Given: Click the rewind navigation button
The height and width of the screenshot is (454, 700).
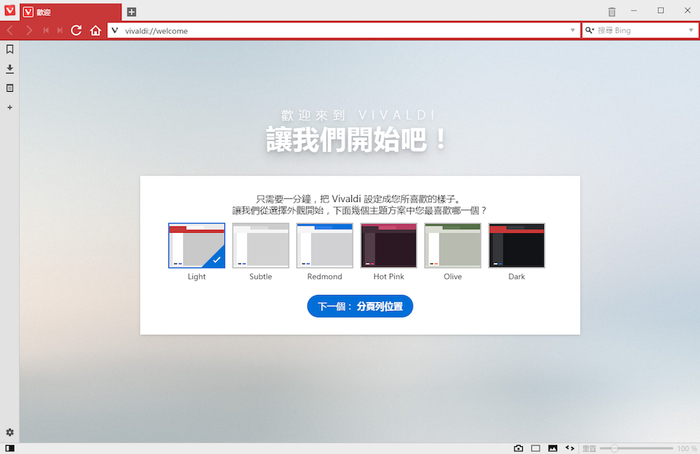Looking at the screenshot, I should [46, 30].
